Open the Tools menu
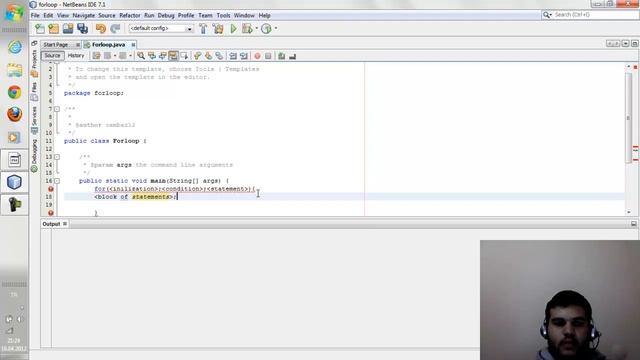This screenshot has width=640, height=360. [223, 16]
